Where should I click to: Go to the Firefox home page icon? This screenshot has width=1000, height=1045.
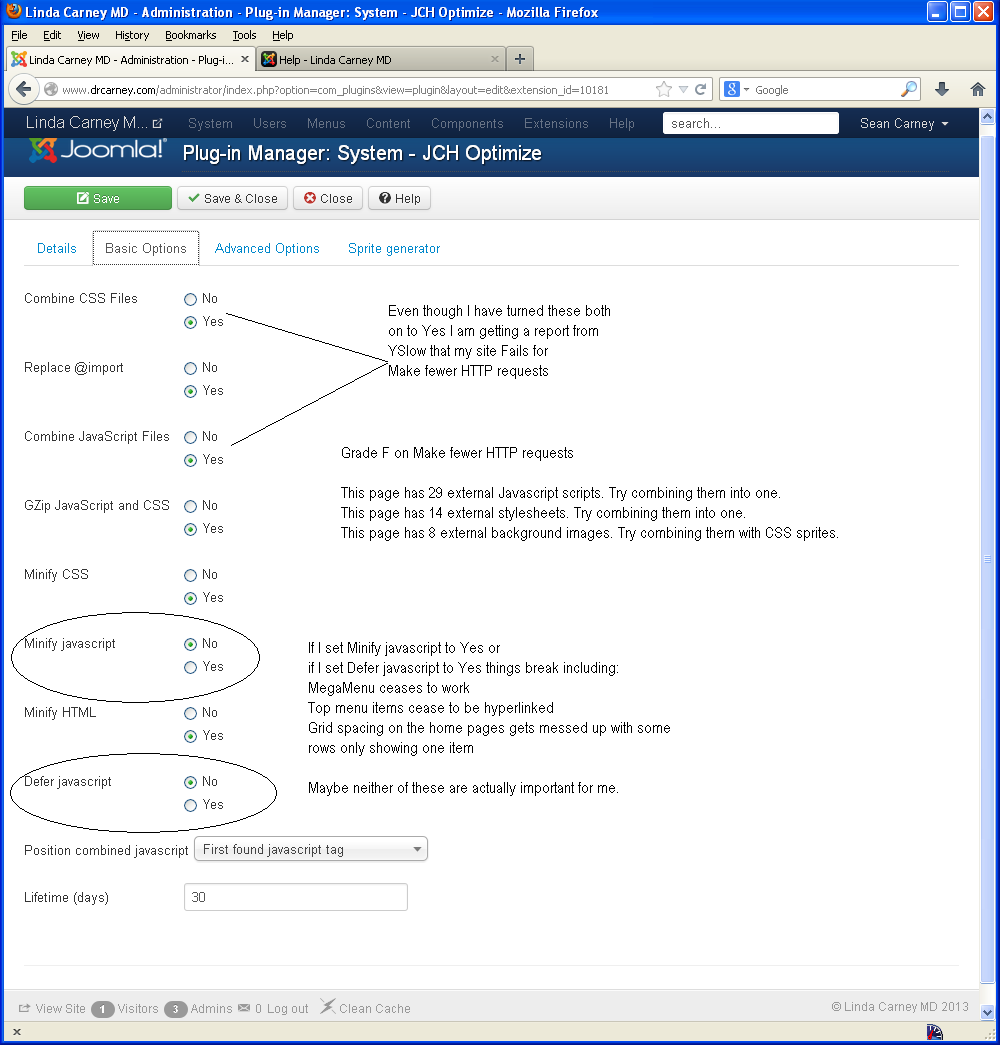click(978, 89)
